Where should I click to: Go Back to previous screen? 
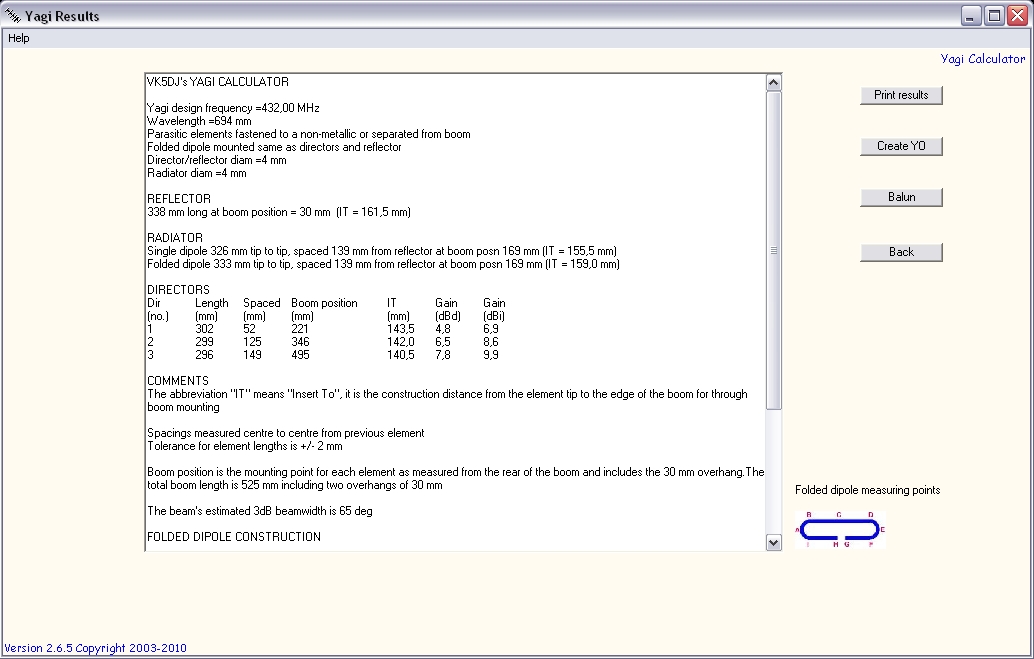pyautogui.click(x=901, y=252)
